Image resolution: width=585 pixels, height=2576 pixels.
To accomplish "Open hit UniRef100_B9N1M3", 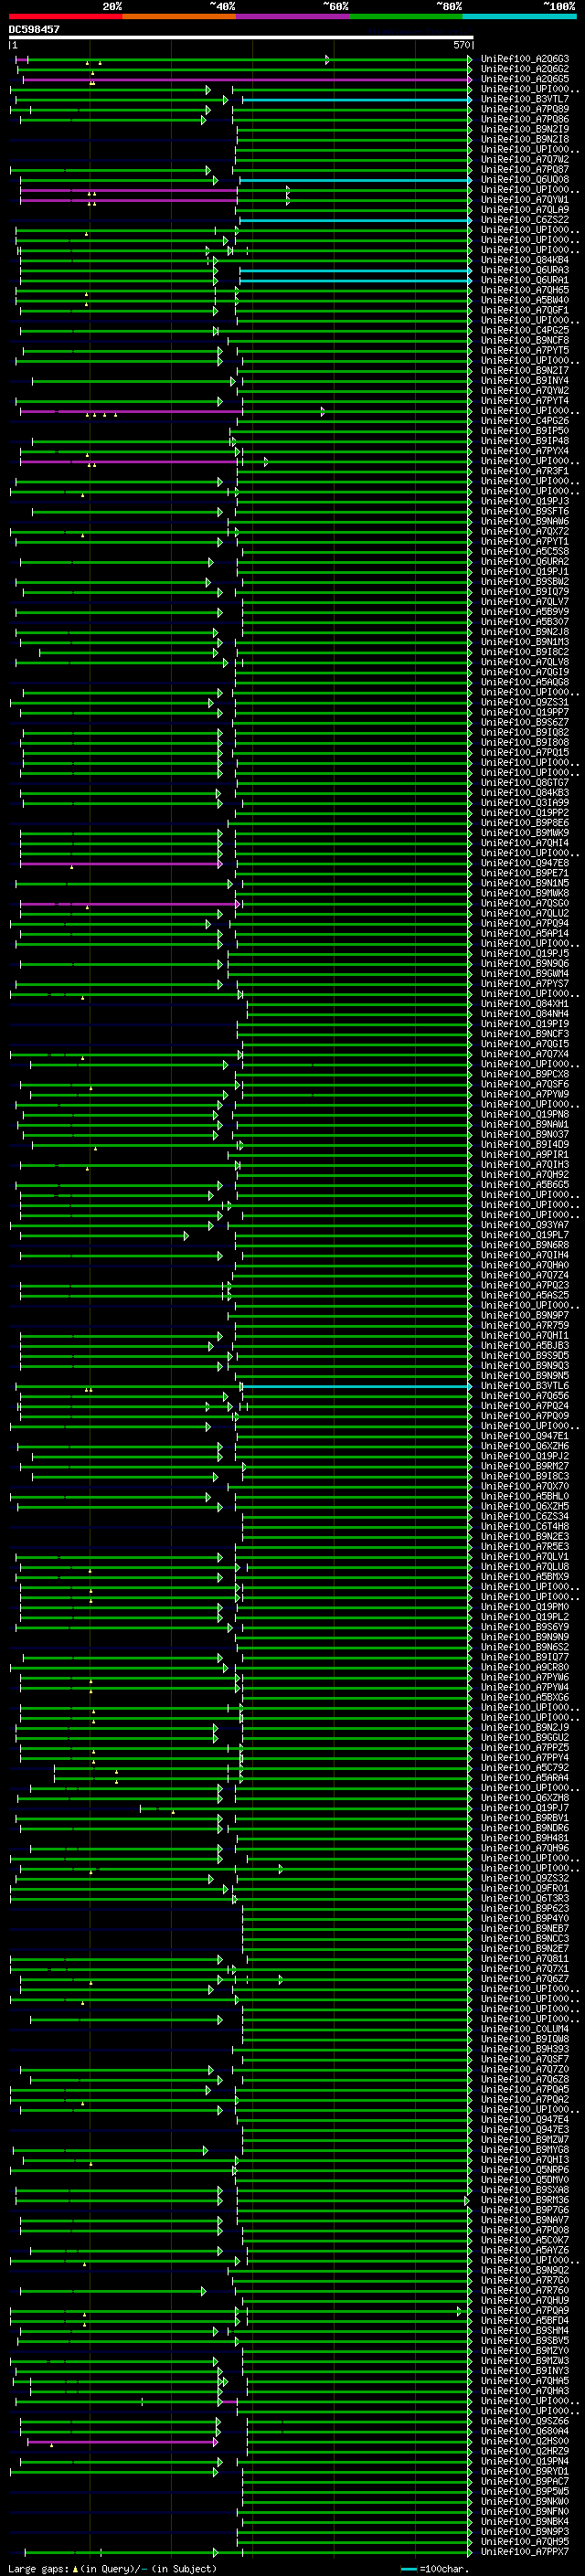I will pyautogui.click(x=525, y=642).
